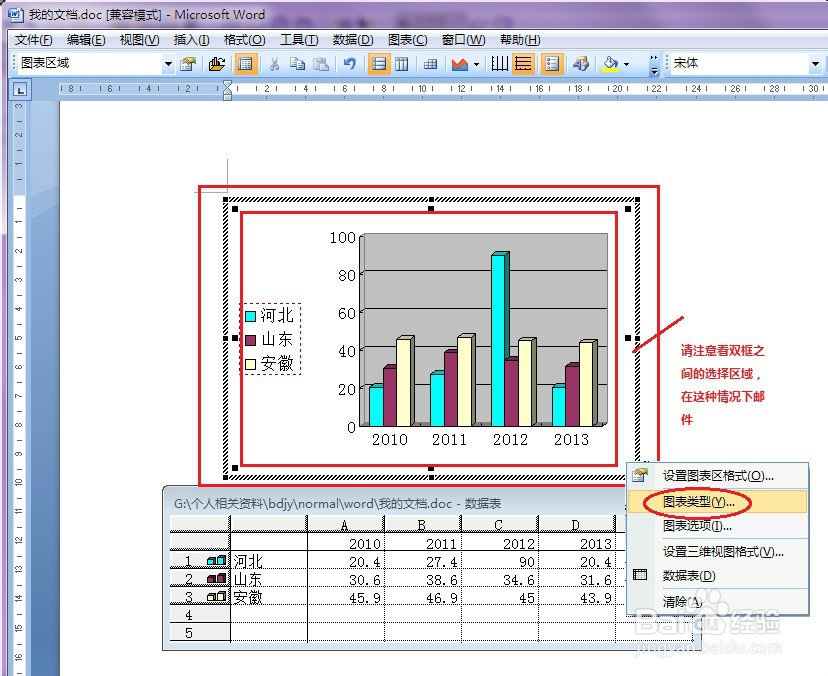Screen dimensions: 828x676
Task: Click the Undo arrow icon
Action: tap(349, 64)
